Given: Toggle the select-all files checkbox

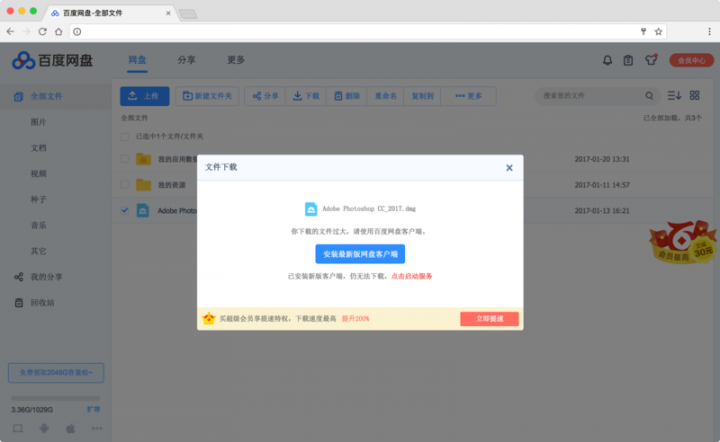Looking at the screenshot, I should (x=124, y=137).
